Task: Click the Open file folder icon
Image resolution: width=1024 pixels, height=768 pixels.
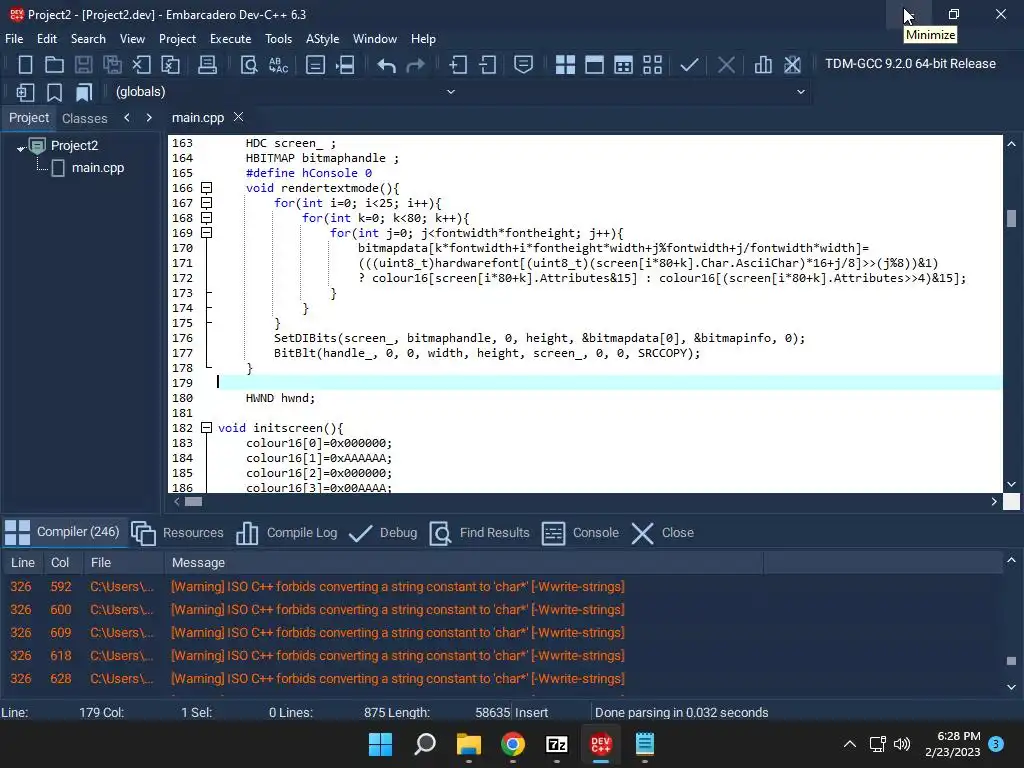Action: [54, 65]
